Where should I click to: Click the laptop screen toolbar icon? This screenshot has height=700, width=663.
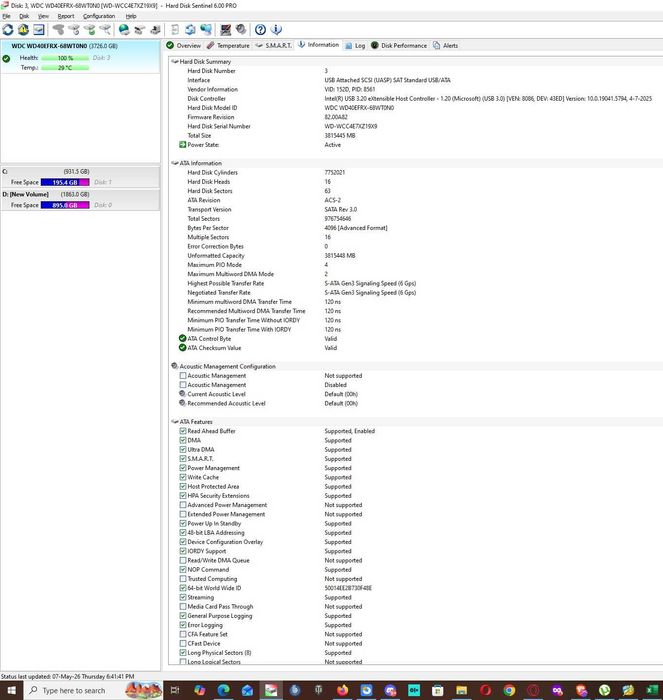[x=225, y=30]
